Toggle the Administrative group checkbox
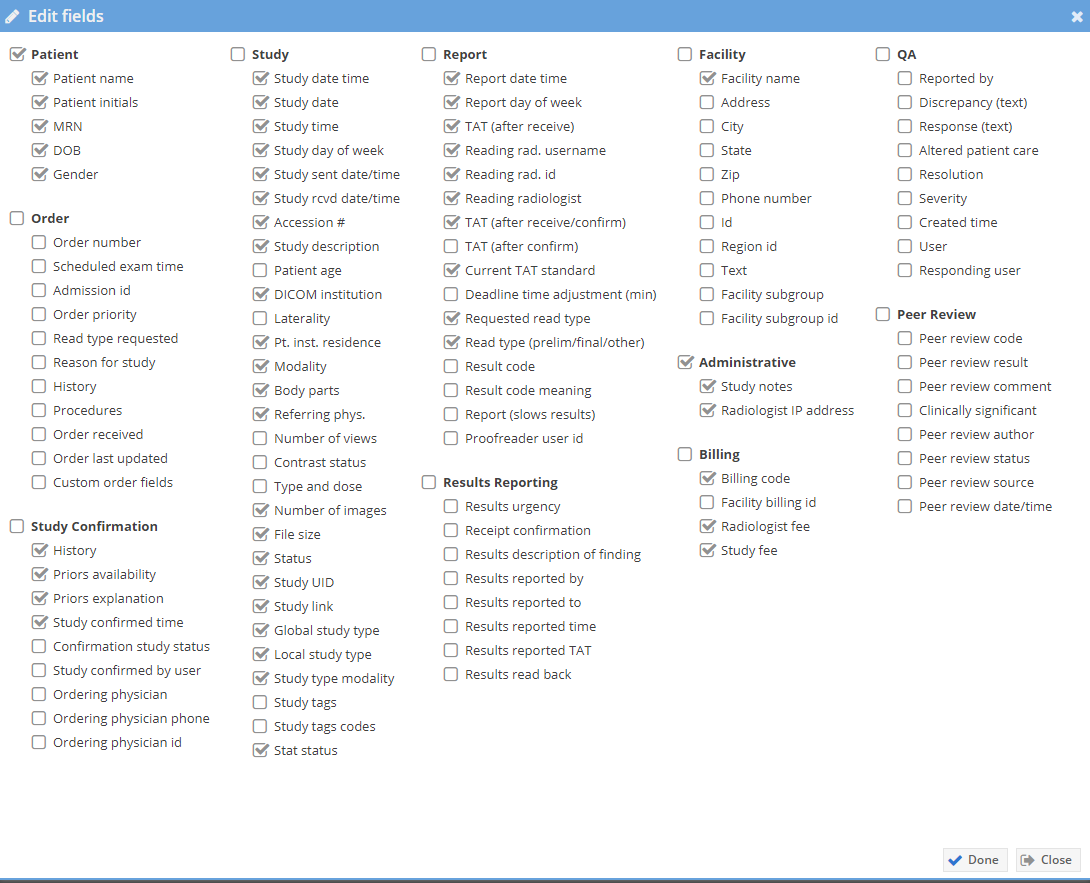1090x883 pixels. (685, 362)
